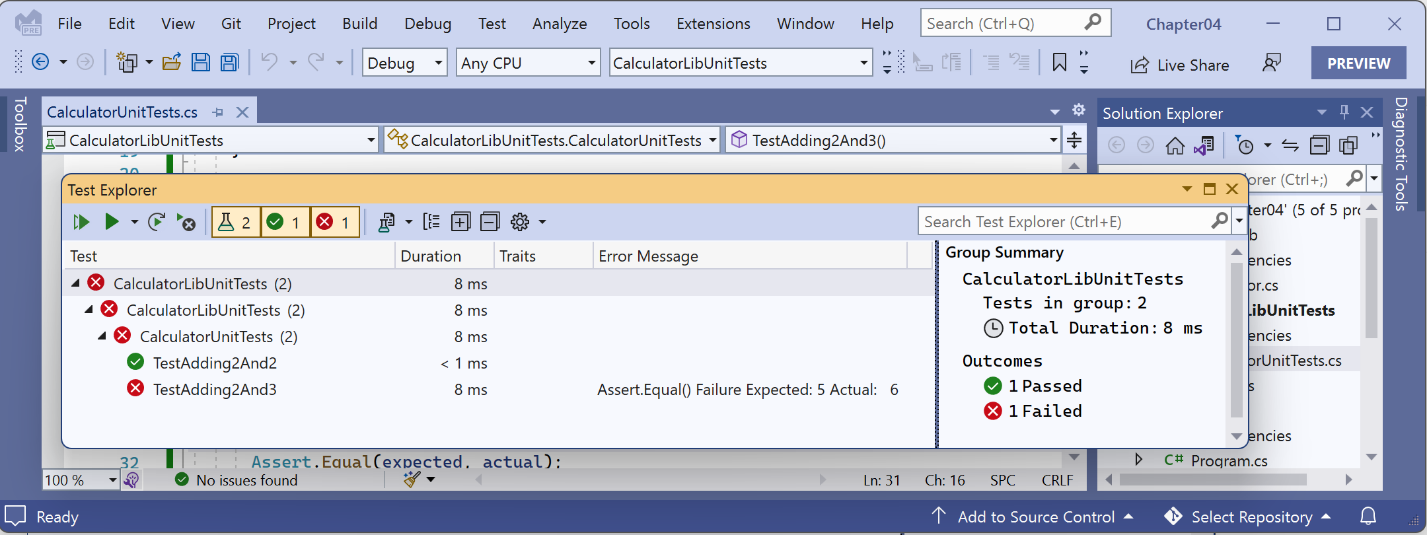Click the Live Share button

click(x=1180, y=64)
